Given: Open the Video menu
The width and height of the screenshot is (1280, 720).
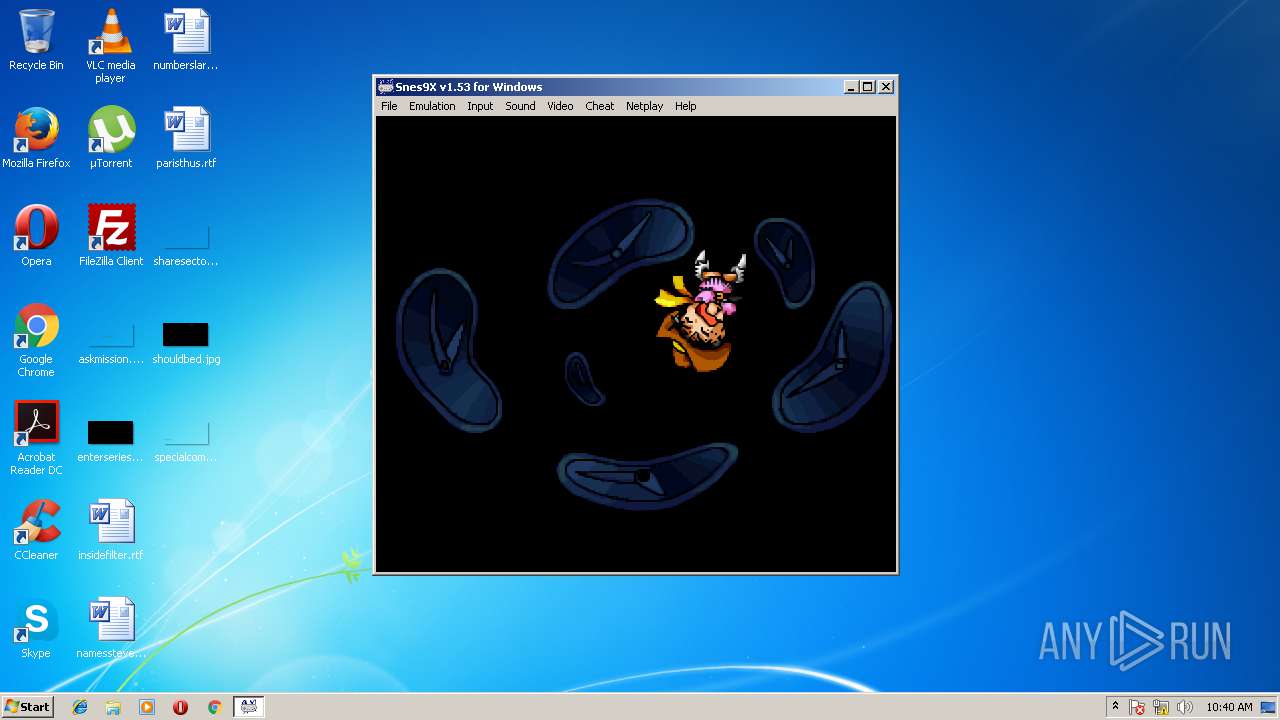Looking at the screenshot, I should click(x=560, y=106).
